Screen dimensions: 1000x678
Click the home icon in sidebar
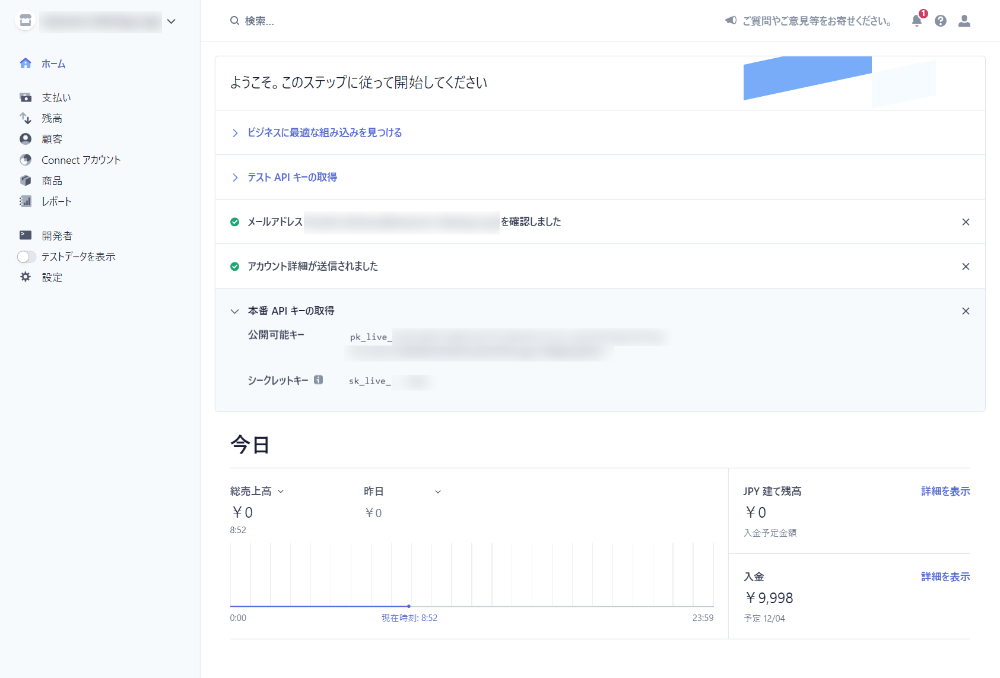click(x=26, y=63)
